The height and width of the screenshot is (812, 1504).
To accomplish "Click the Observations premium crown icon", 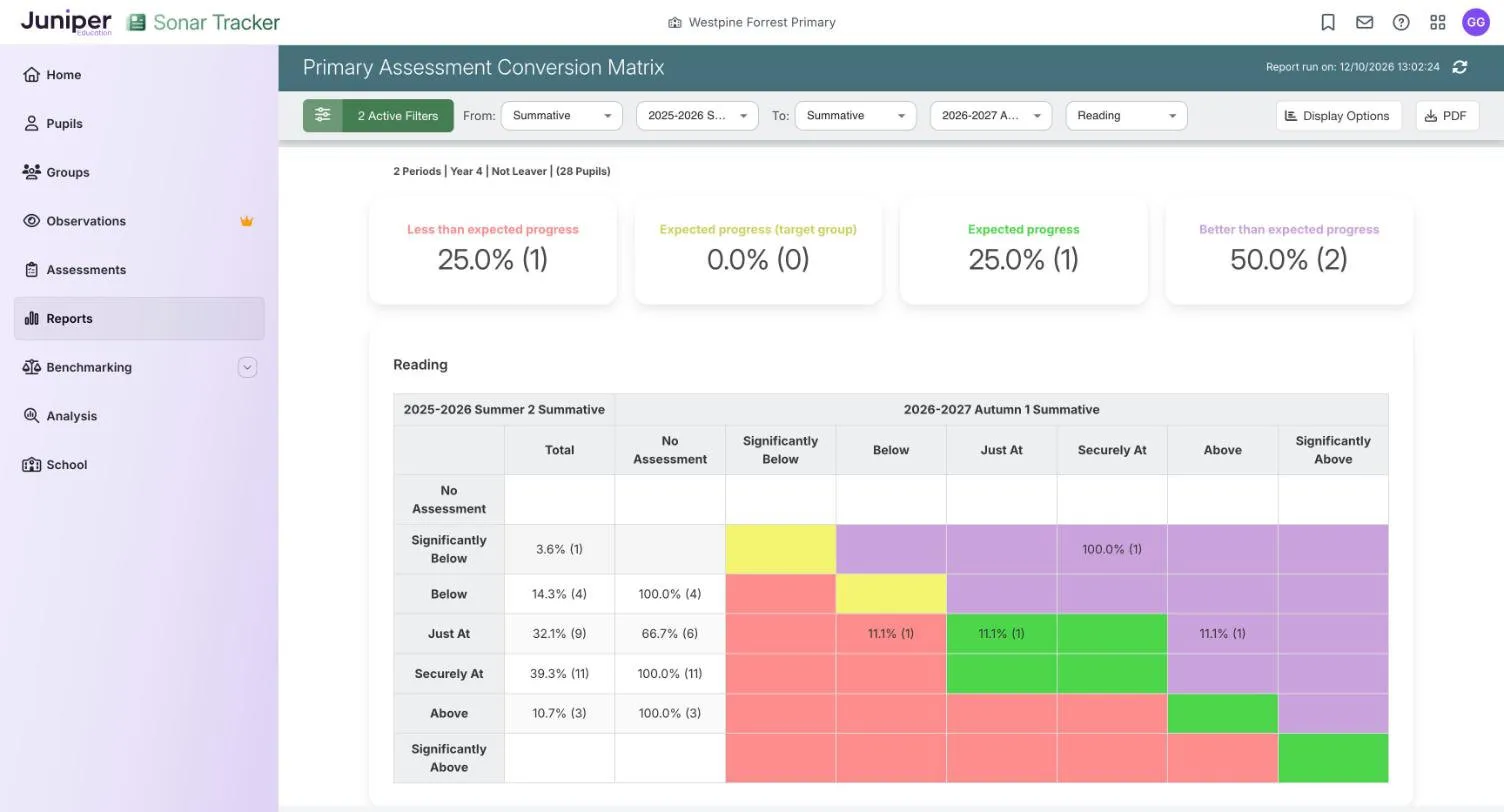I will pyautogui.click(x=246, y=221).
